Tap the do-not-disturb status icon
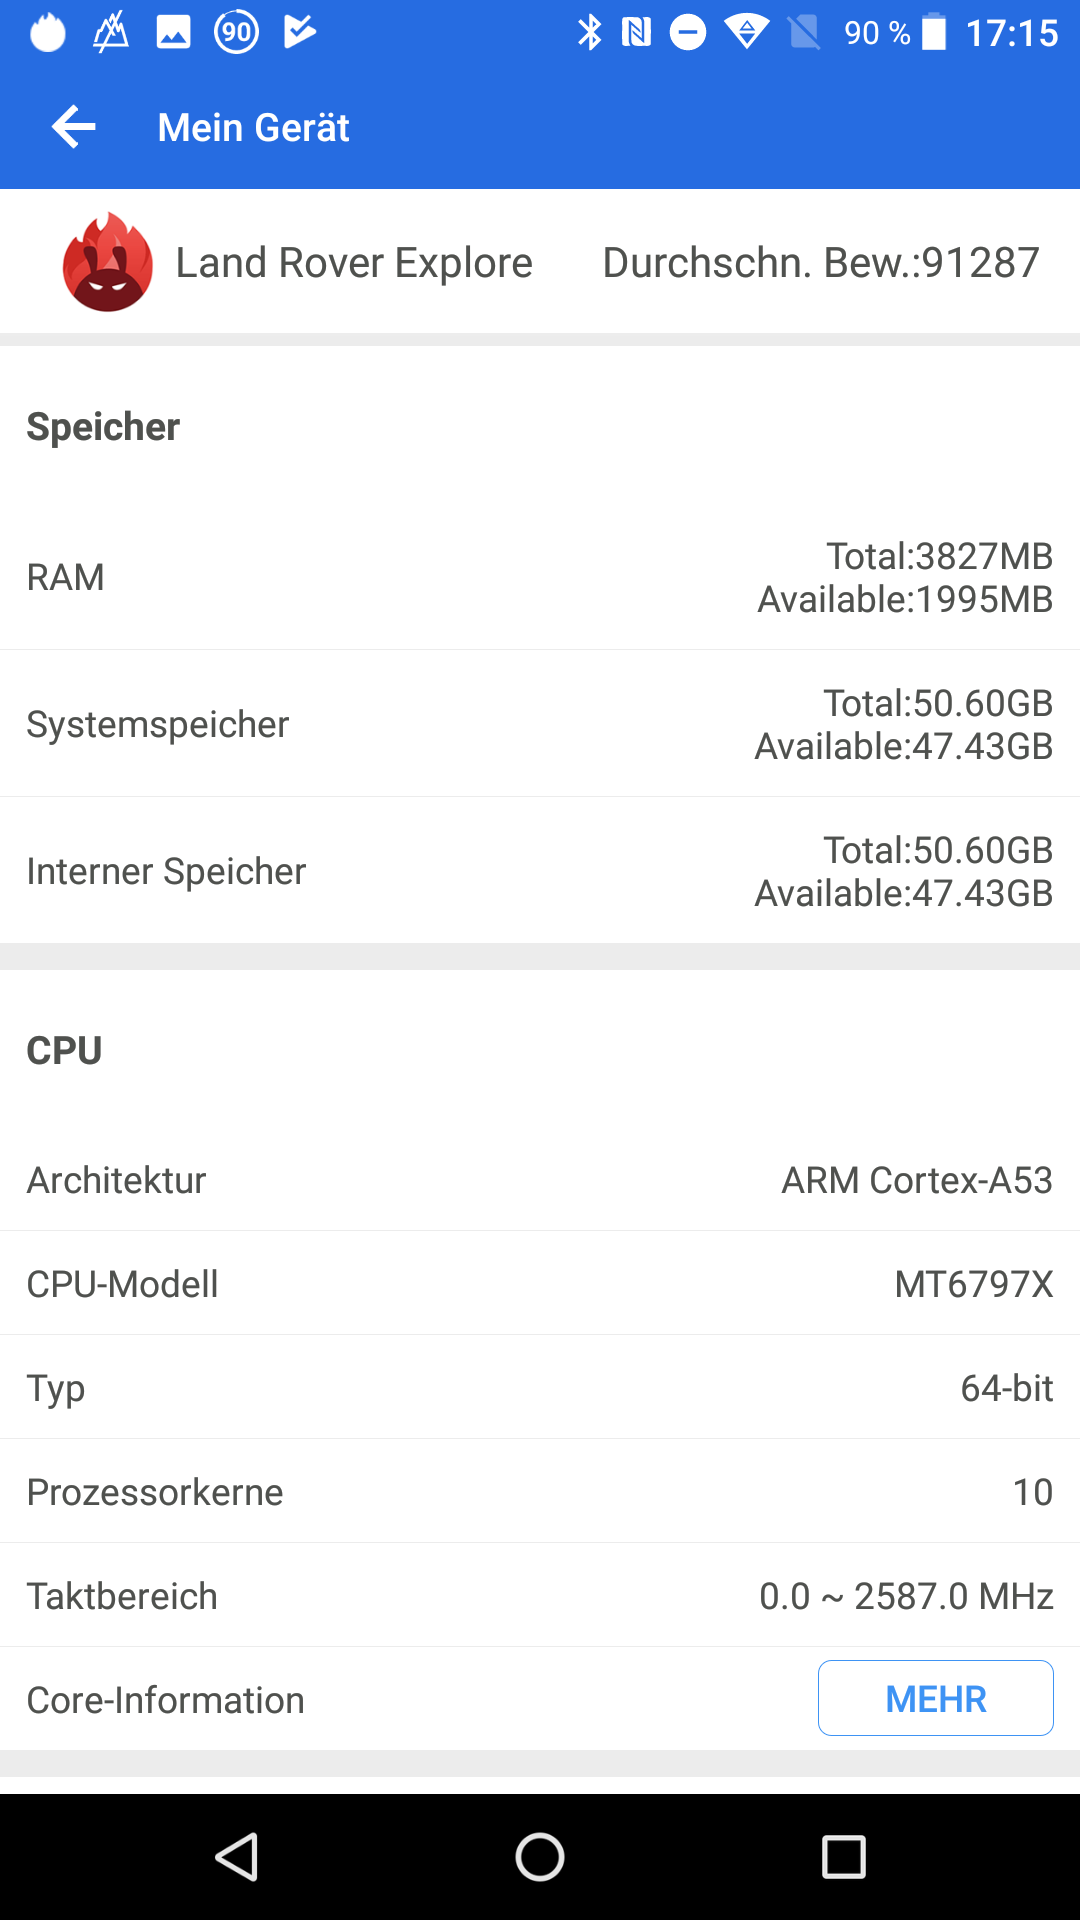Image resolution: width=1080 pixels, height=1920 pixels. [x=687, y=32]
